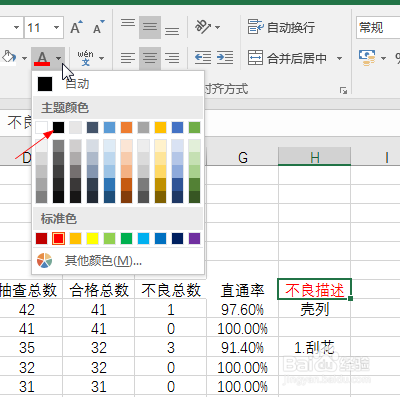The width and height of the screenshot is (400, 397).
Task: Select the 直通率 header cell
Action: [242, 289]
